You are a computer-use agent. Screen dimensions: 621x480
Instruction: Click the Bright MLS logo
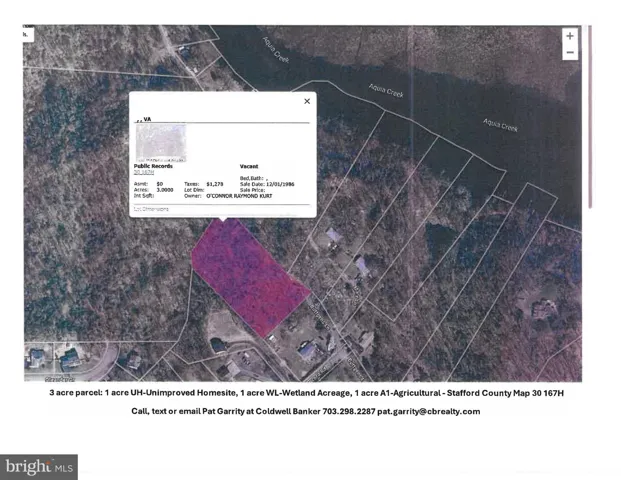tap(40, 466)
